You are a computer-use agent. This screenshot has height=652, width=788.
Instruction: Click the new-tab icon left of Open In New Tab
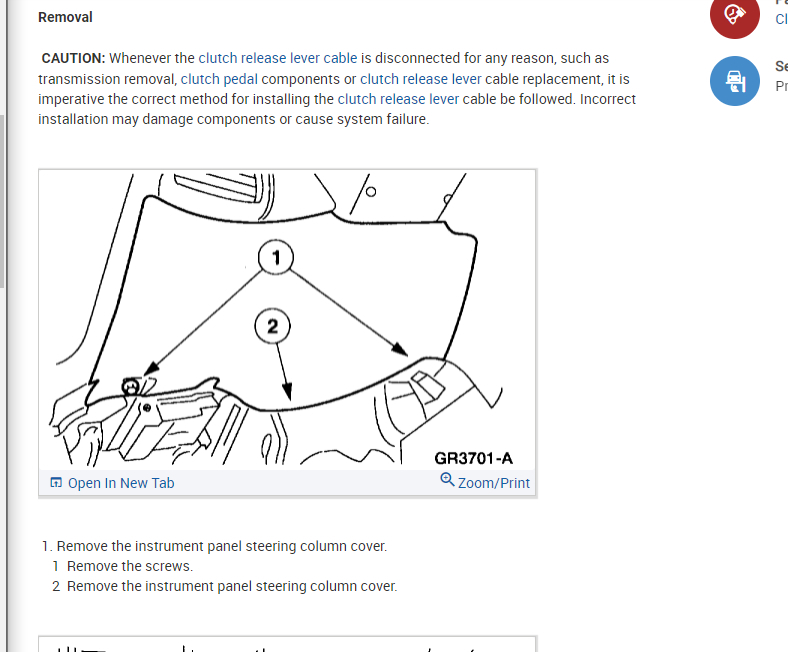(x=56, y=483)
